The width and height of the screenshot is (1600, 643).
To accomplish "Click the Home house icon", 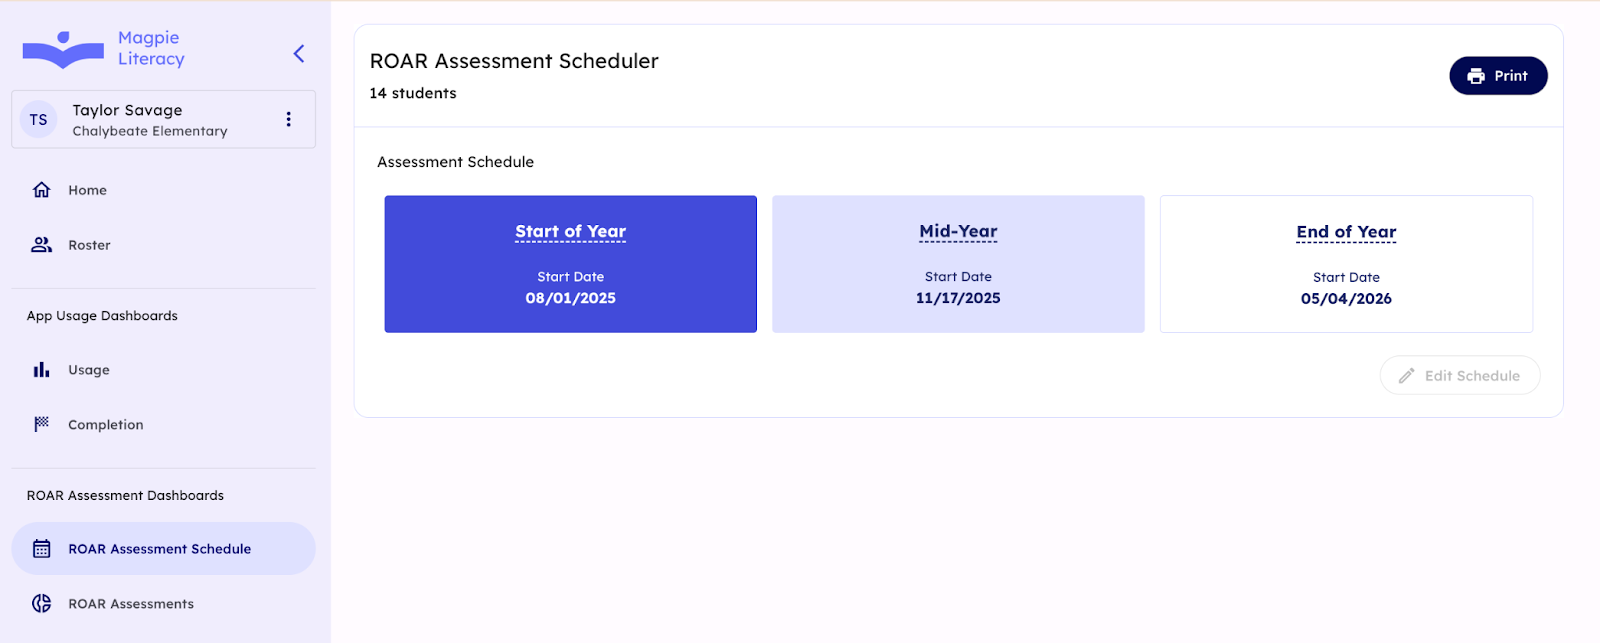I will (x=41, y=190).
